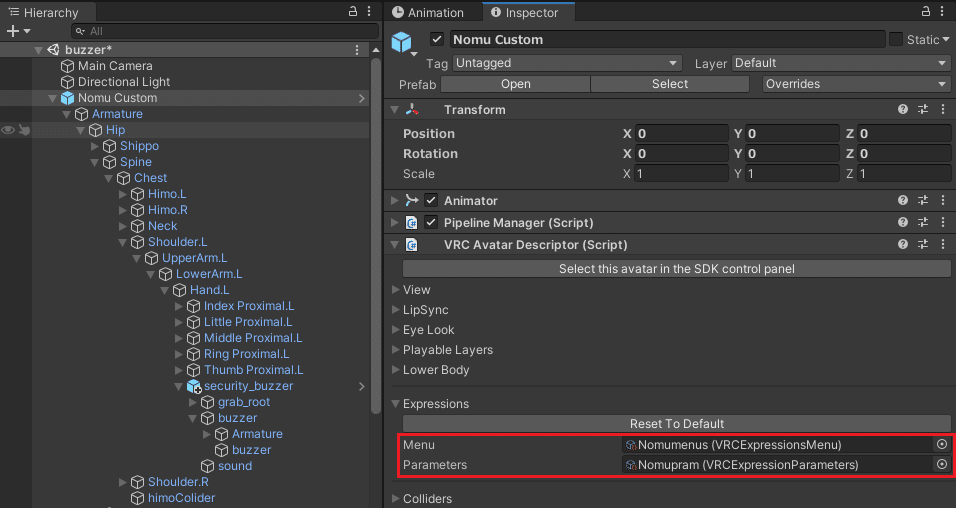
Task: Click the prefab Open button
Action: [515, 84]
